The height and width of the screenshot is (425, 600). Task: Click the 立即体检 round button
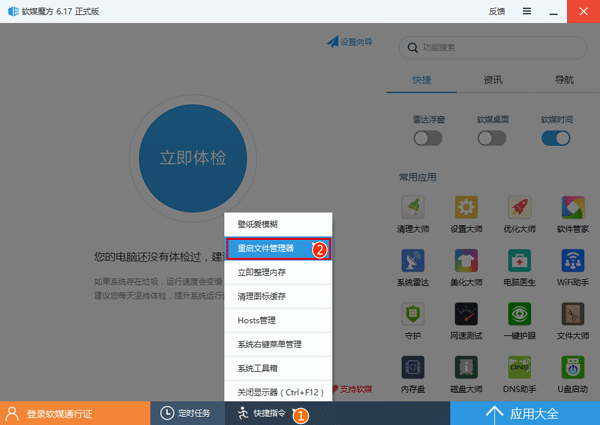tap(193, 158)
